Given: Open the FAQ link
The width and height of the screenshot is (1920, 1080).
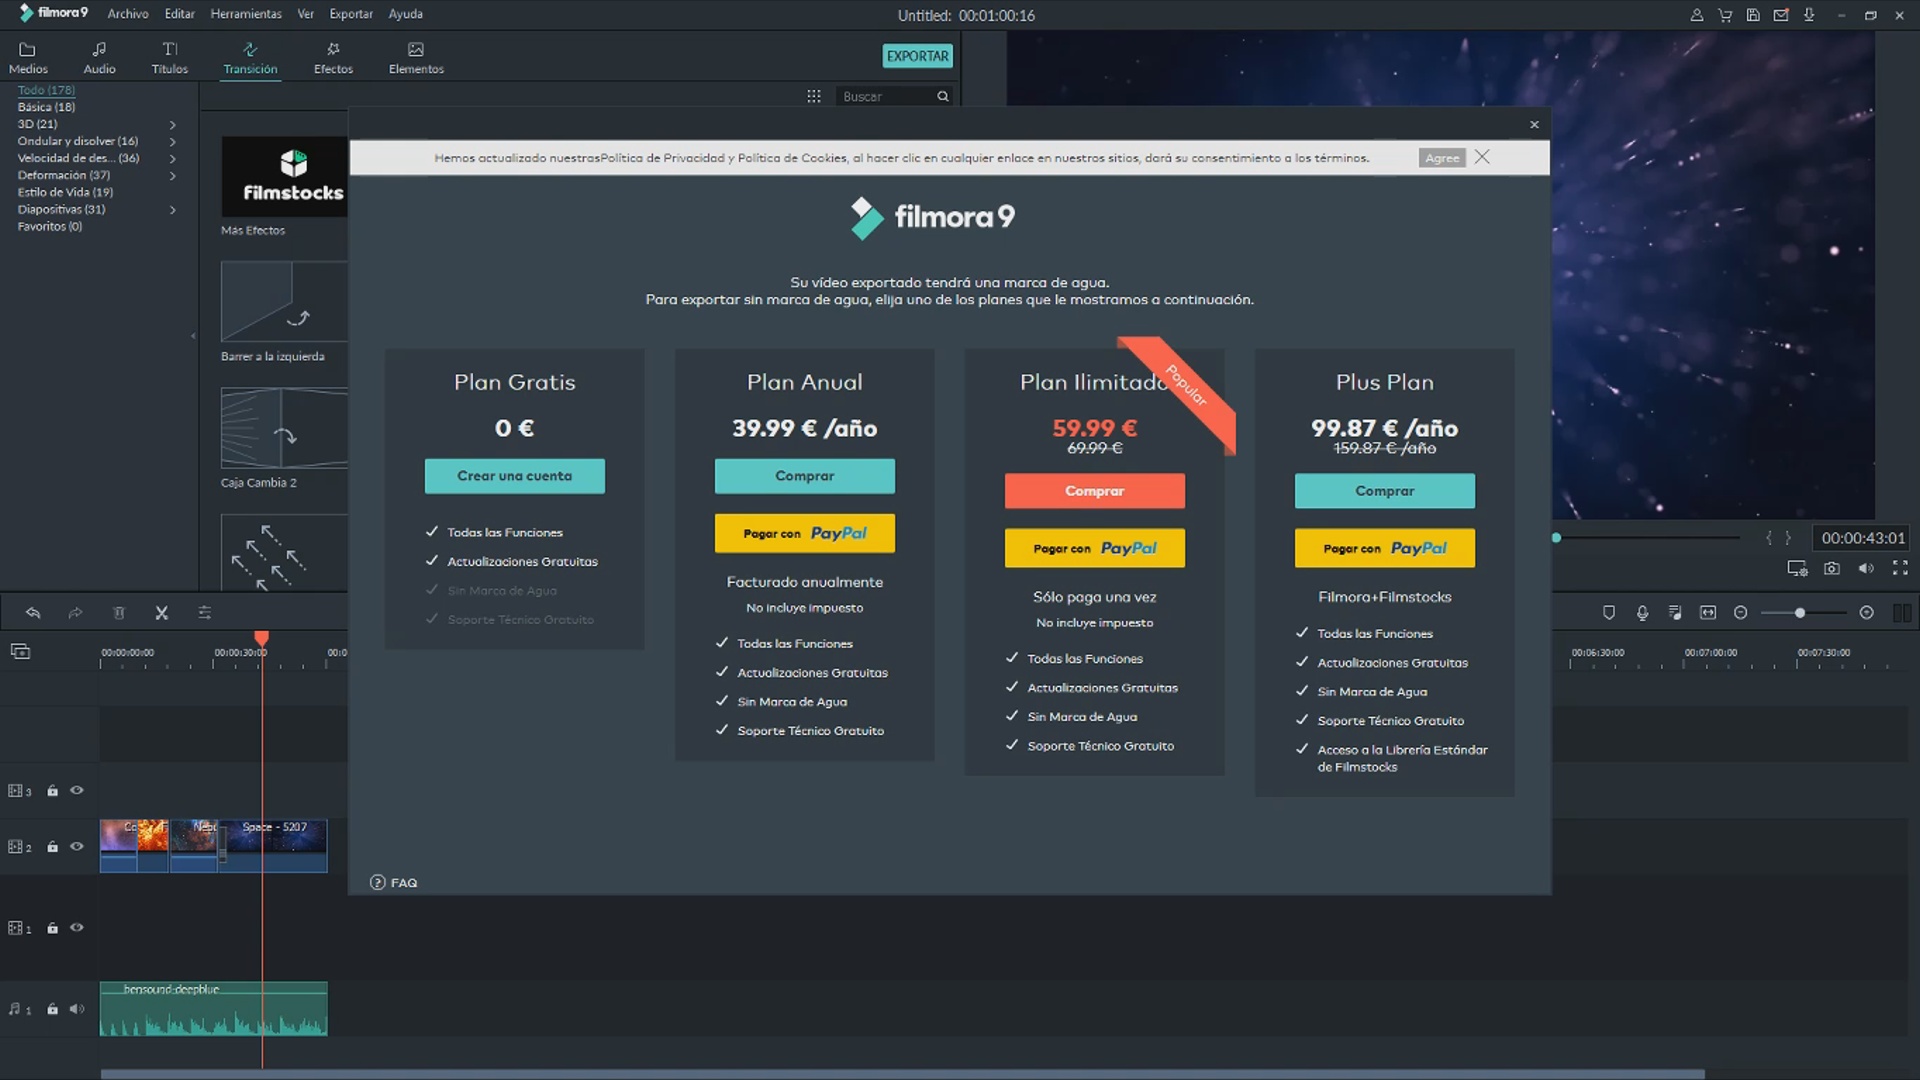Looking at the screenshot, I should coord(394,883).
